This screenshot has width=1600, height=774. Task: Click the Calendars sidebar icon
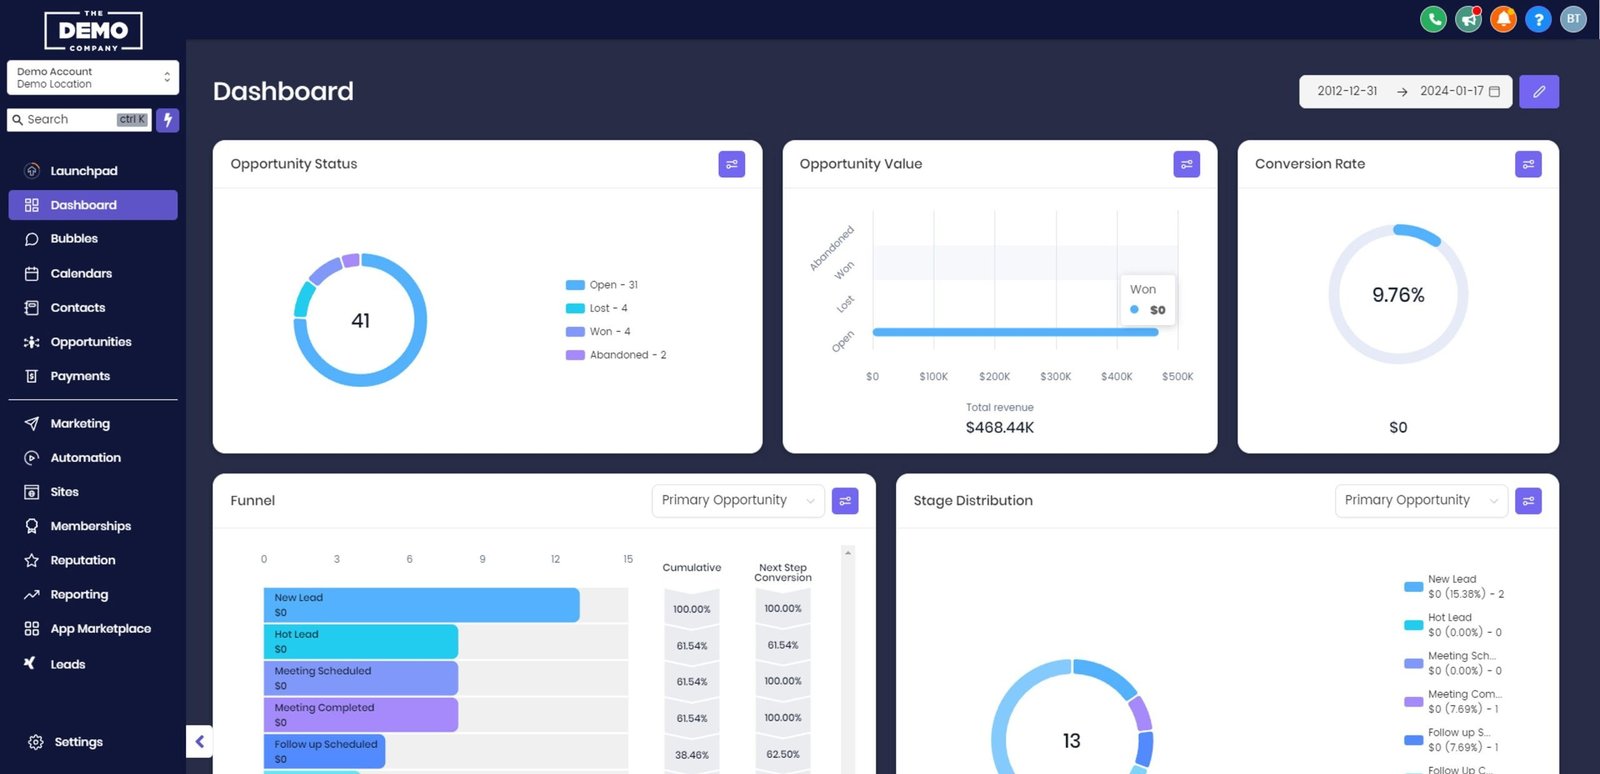(x=32, y=273)
